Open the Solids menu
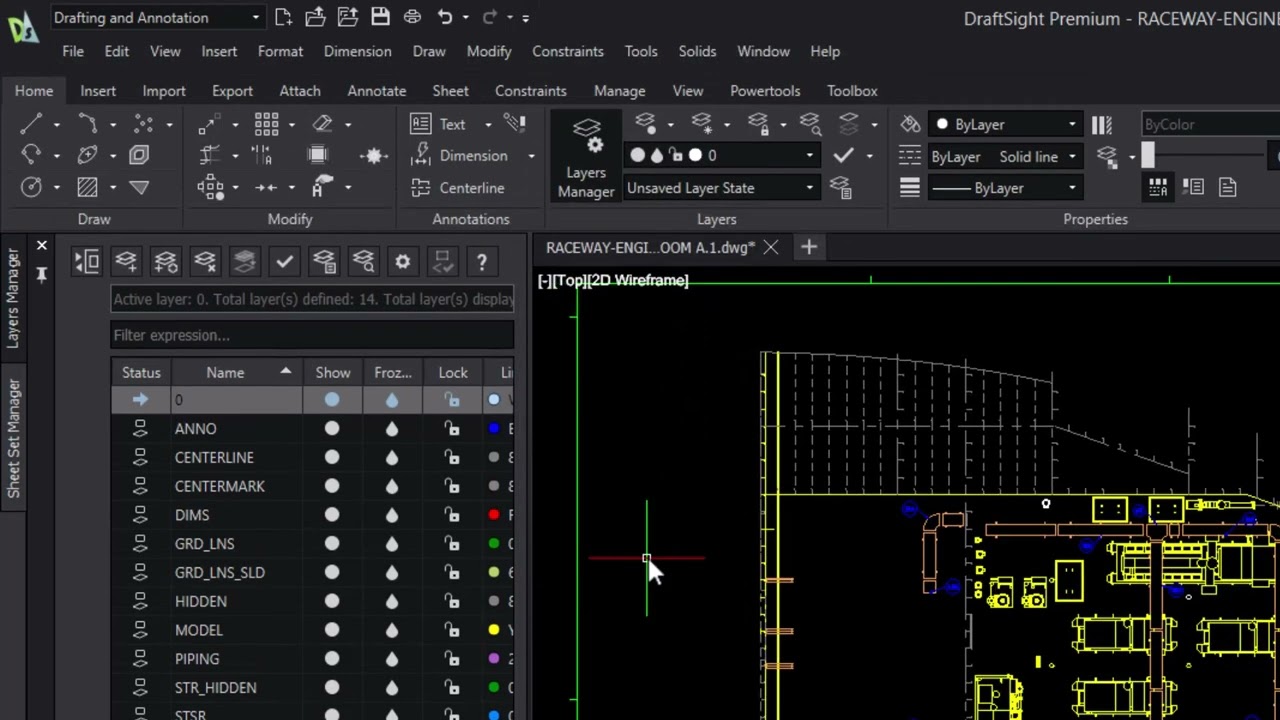The width and height of the screenshot is (1280, 720). coord(697,51)
